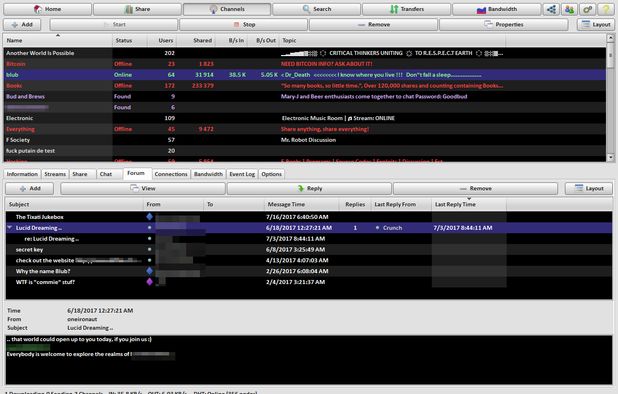Open the channel list Layout button

tap(596, 24)
